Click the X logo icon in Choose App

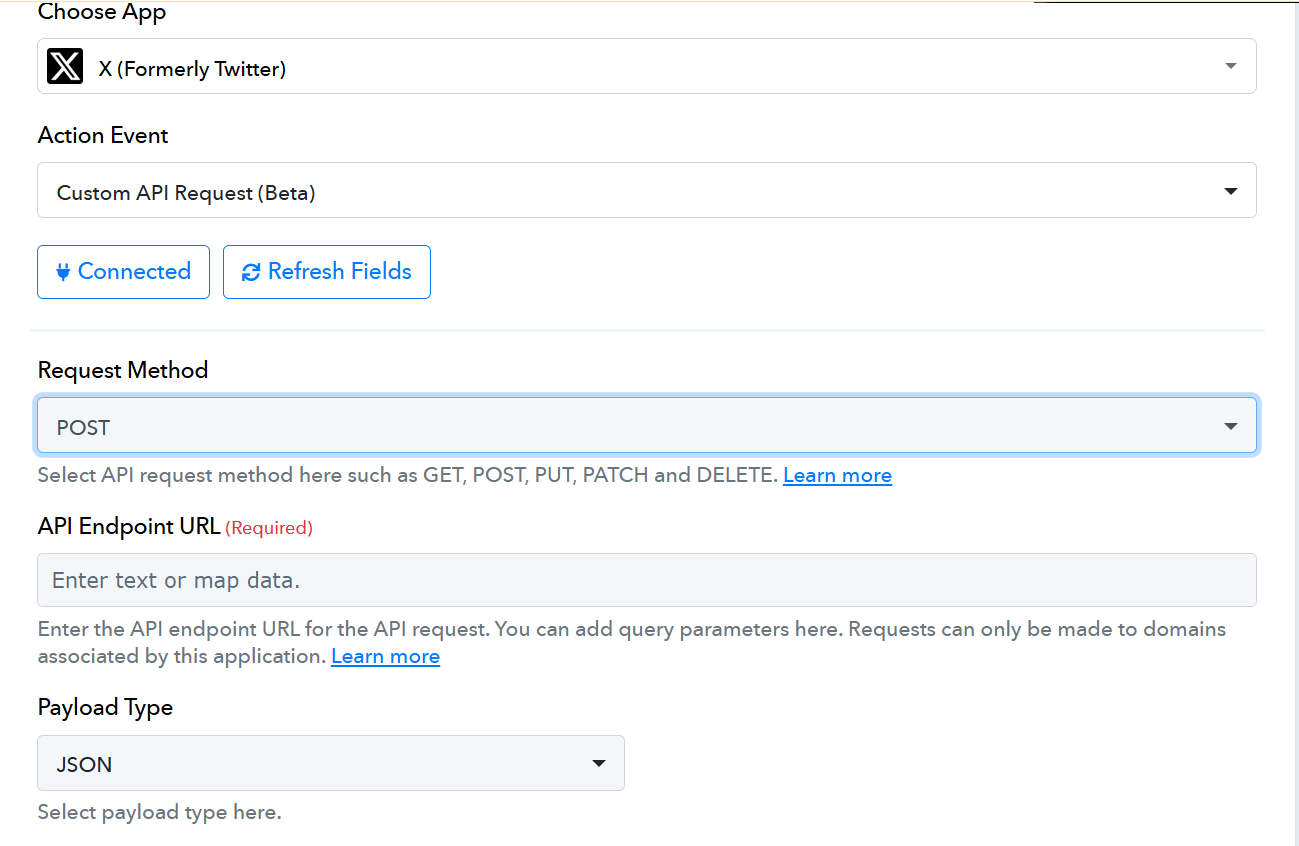click(x=65, y=67)
